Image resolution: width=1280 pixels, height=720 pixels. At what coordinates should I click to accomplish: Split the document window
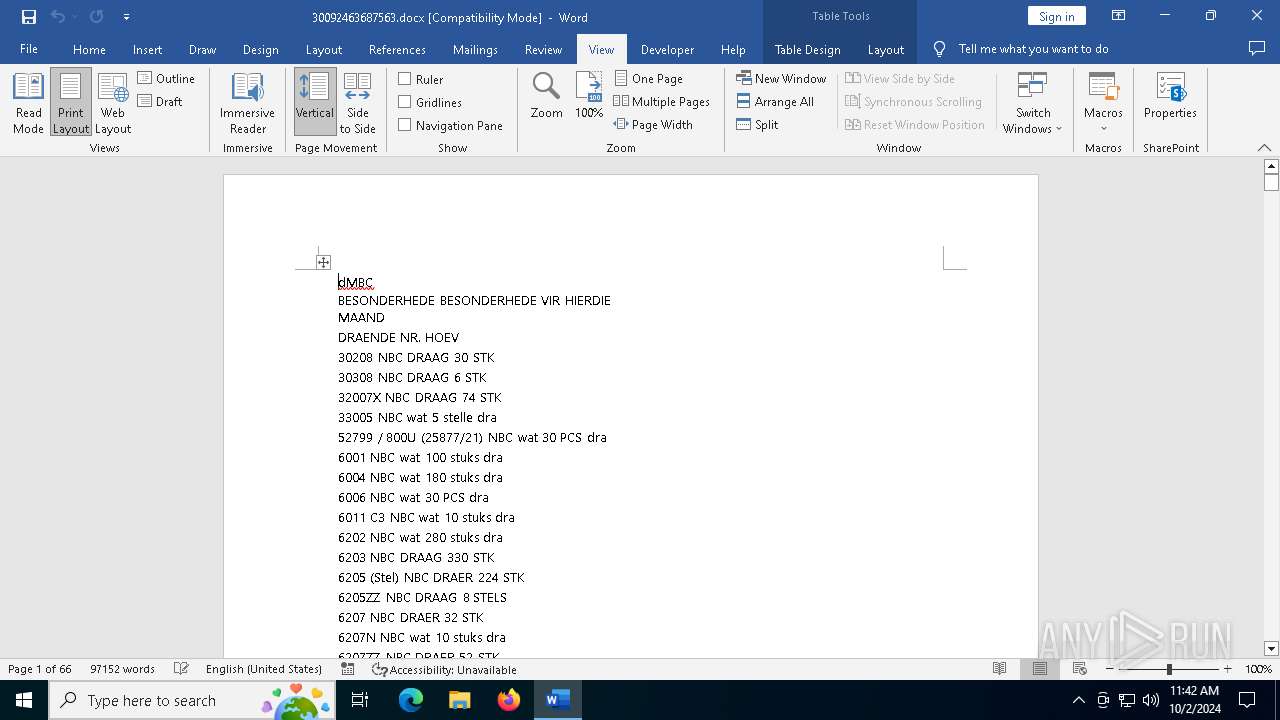click(757, 124)
